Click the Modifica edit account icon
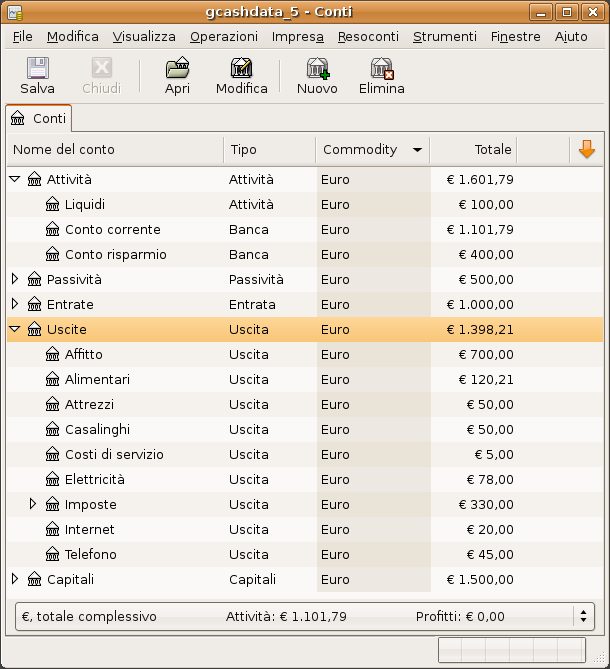Image resolution: width=610 pixels, height=669 pixels. (241, 68)
